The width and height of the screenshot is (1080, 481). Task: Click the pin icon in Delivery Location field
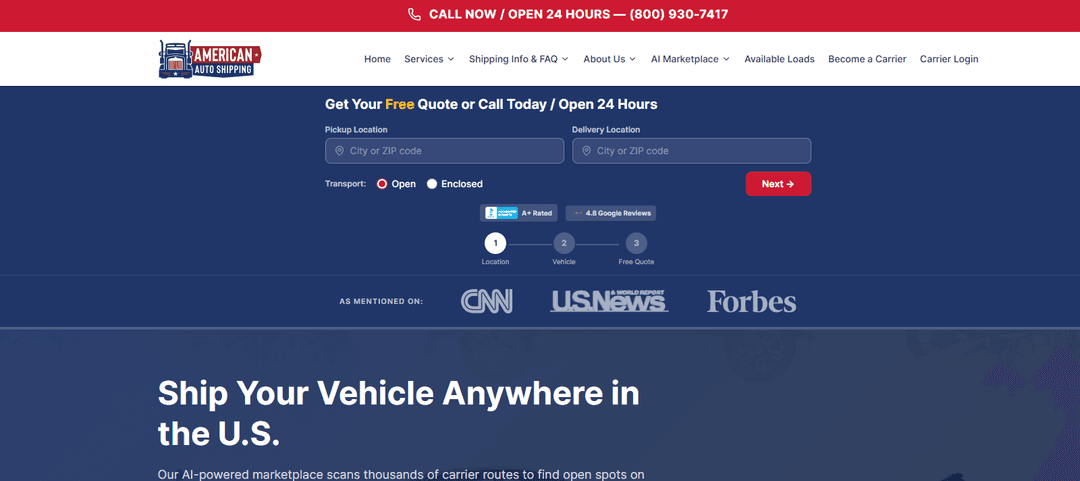pos(586,151)
